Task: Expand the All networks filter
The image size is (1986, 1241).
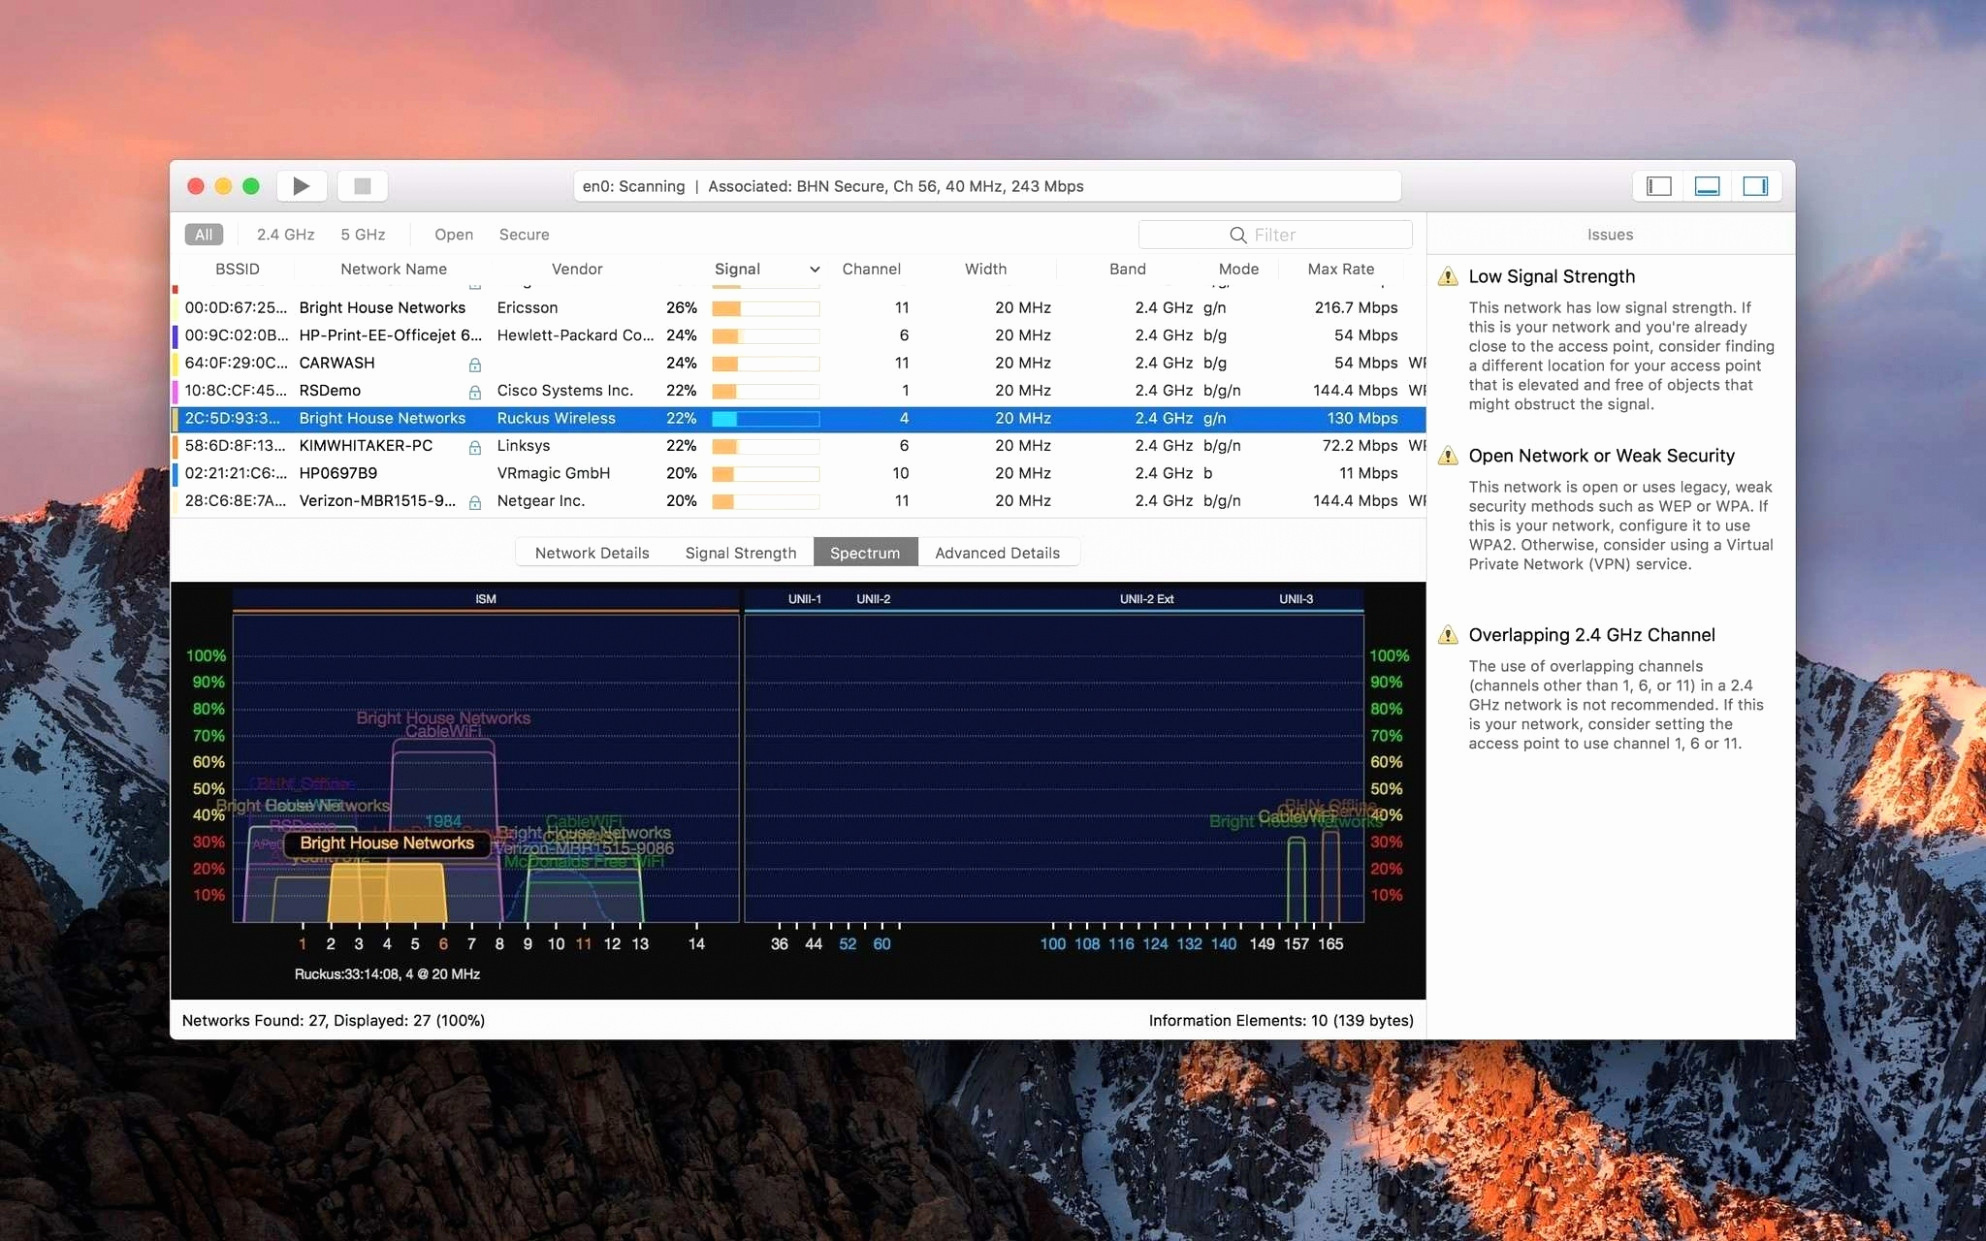Action: tap(203, 233)
